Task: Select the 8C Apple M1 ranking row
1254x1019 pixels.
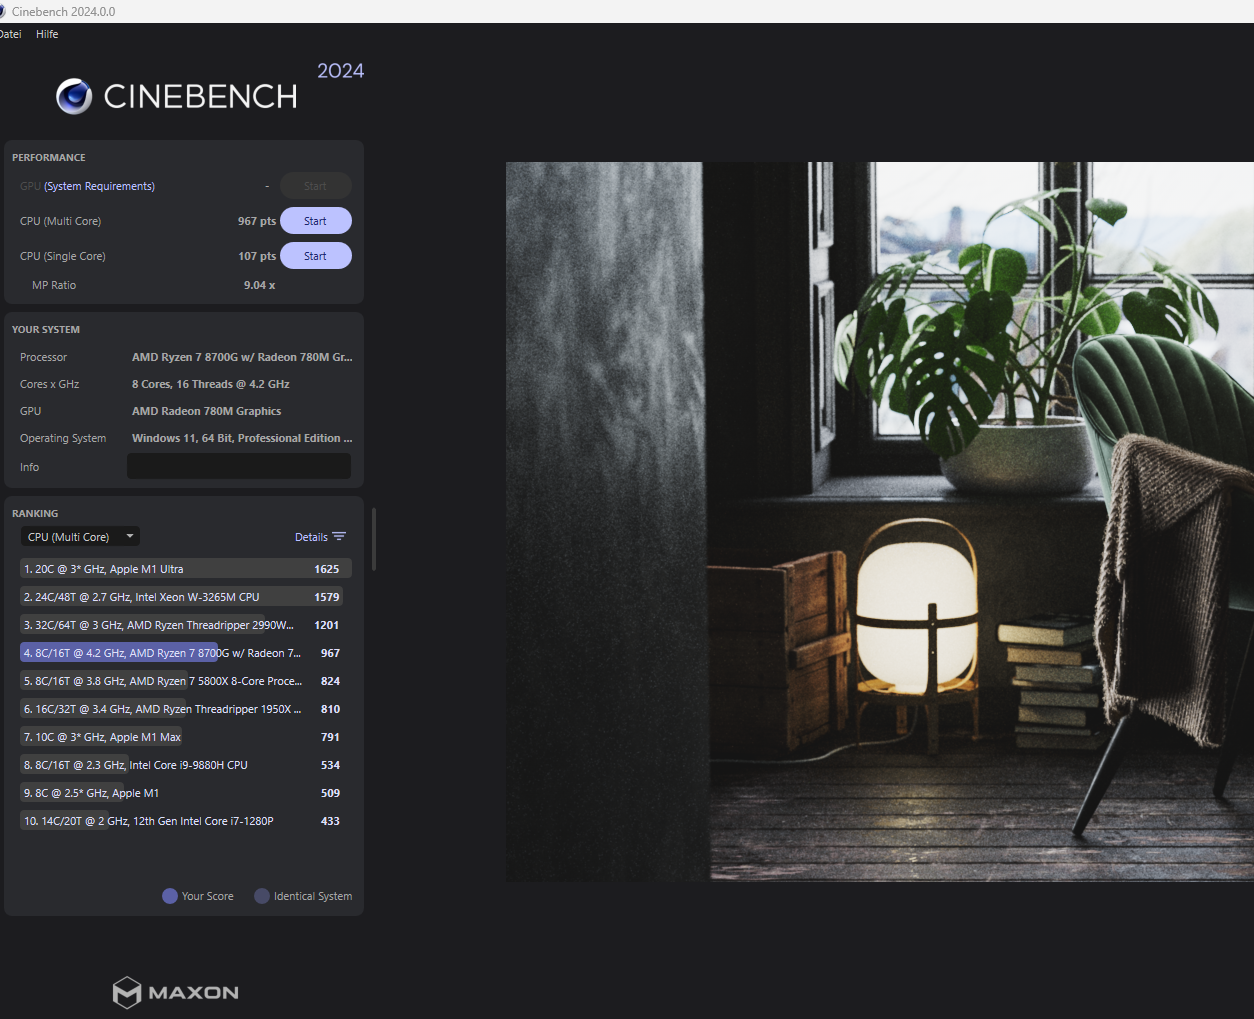Action: pos(186,793)
